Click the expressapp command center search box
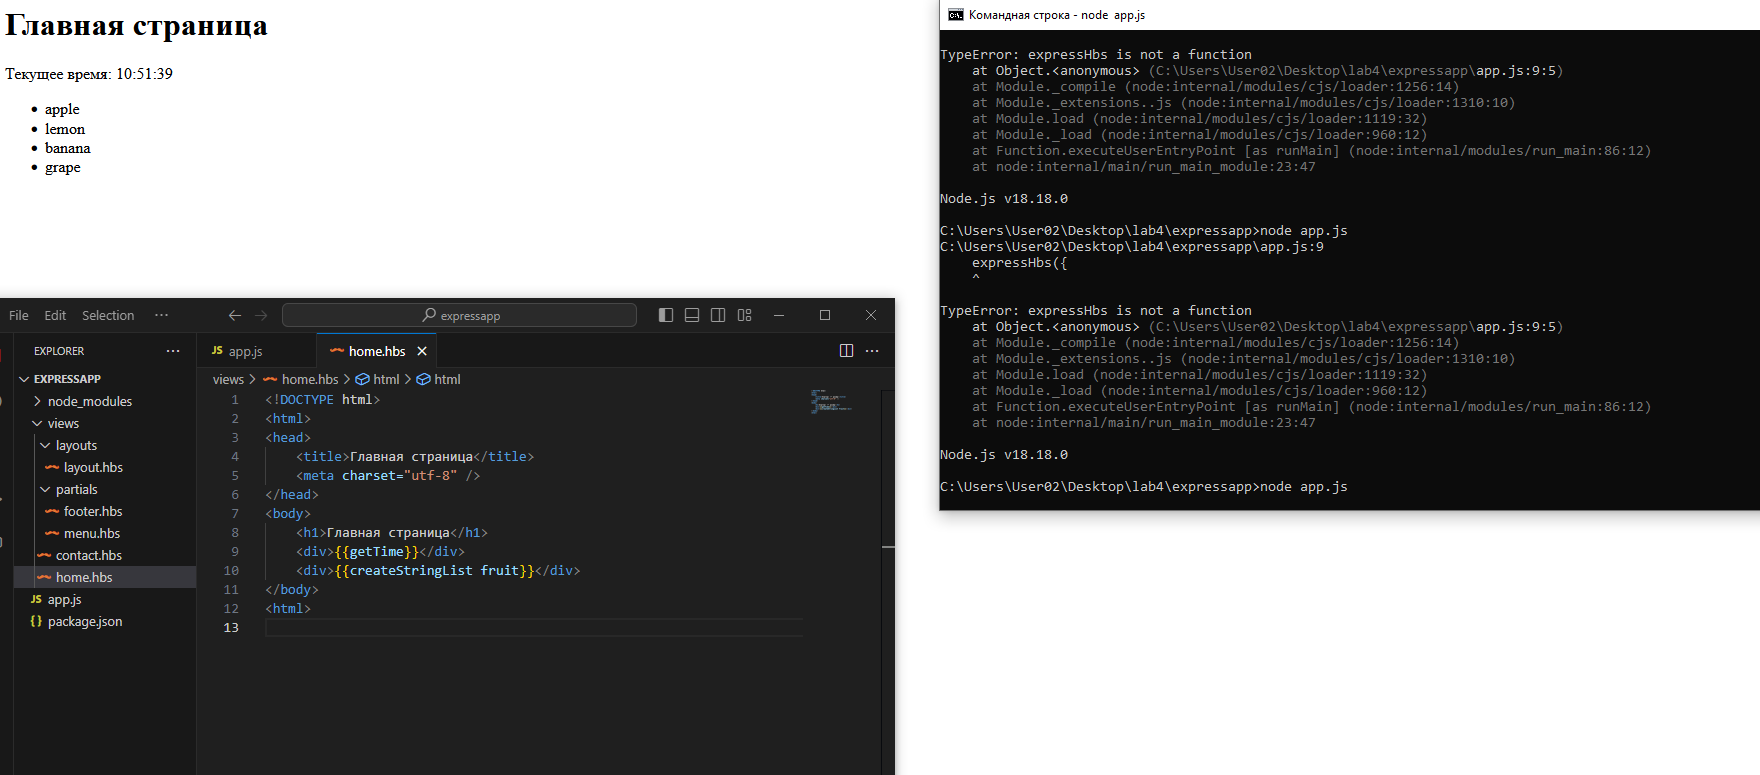This screenshot has height=775, width=1760. click(460, 315)
